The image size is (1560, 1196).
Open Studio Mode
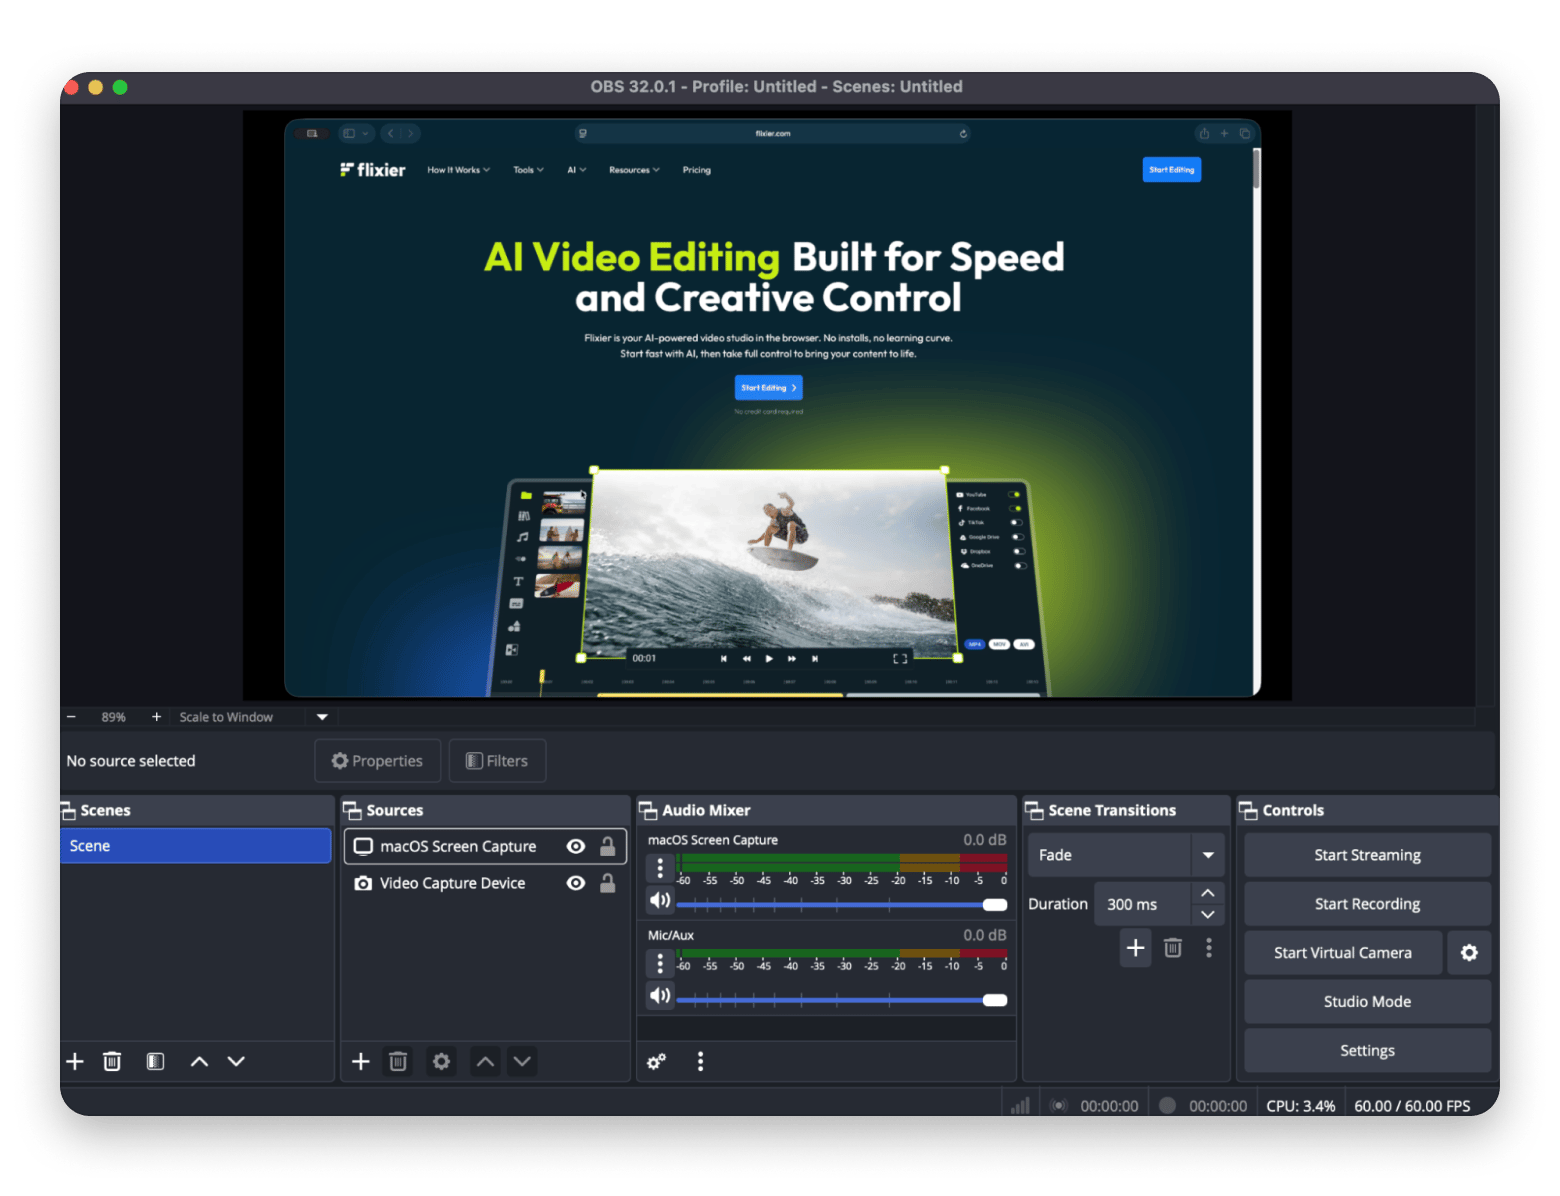[1367, 1002]
